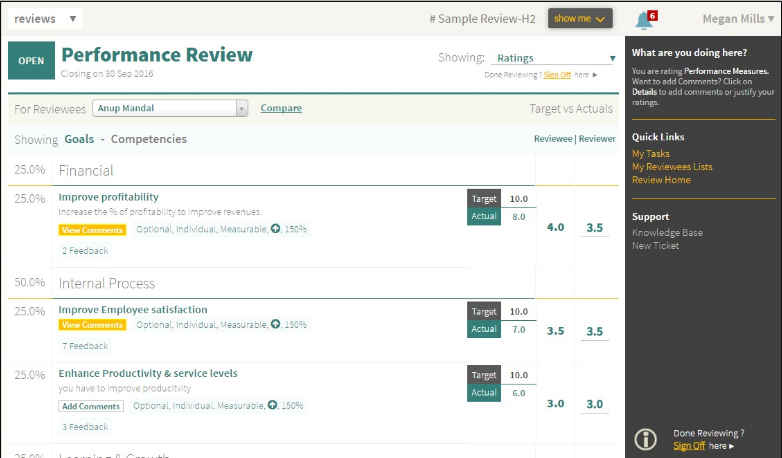The width and height of the screenshot is (782, 458).
Task: Open the Anup Mandal reviewee selector
Action: pyautogui.click(x=170, y=108)
